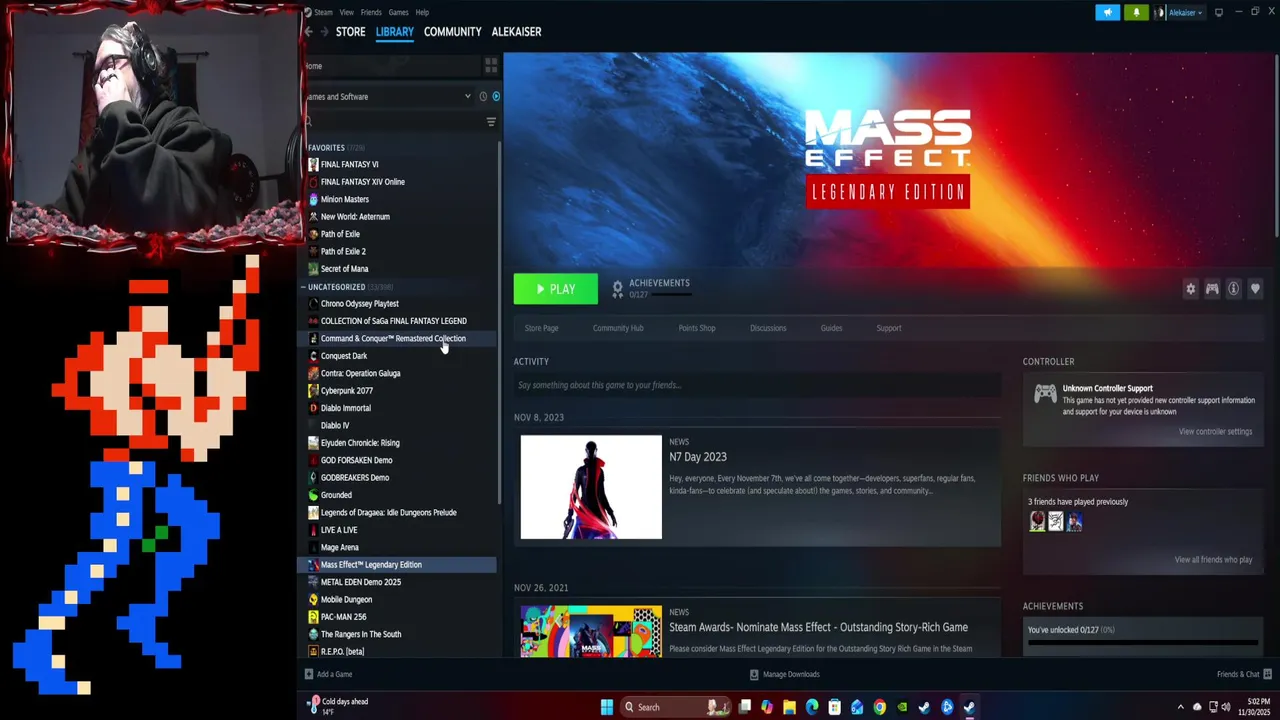
Task: Click the achievements progress bar
Action: click(x=1142, y=642)
